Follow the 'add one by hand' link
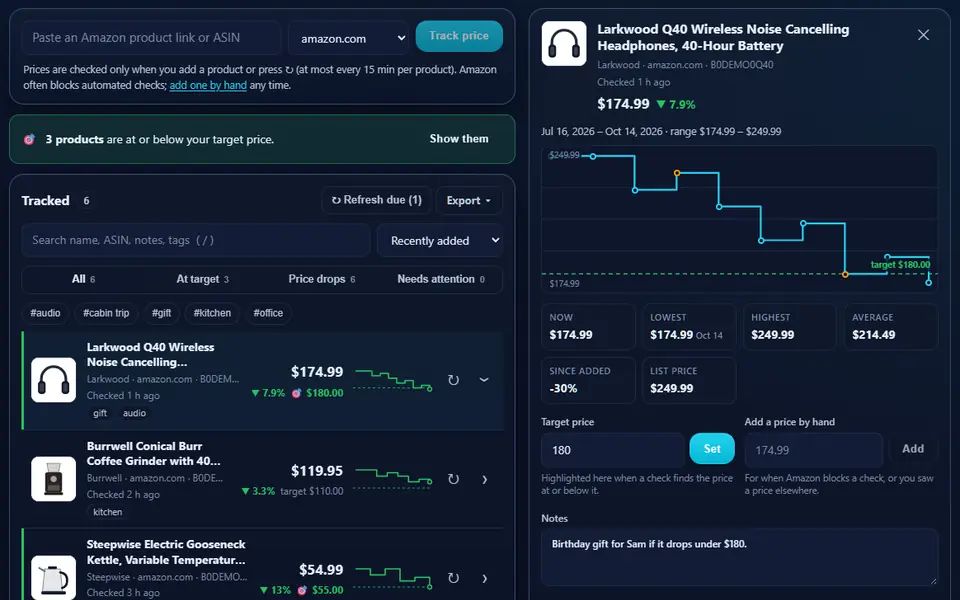This screenshot has width=960, height=600. coord(208,85)
